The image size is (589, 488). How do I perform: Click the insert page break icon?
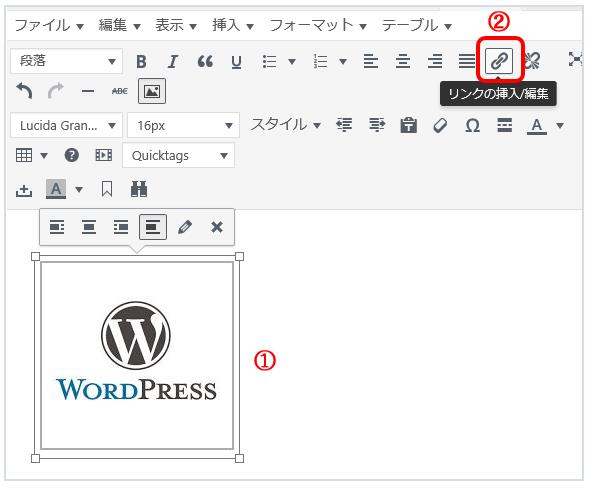click(24, 190)
